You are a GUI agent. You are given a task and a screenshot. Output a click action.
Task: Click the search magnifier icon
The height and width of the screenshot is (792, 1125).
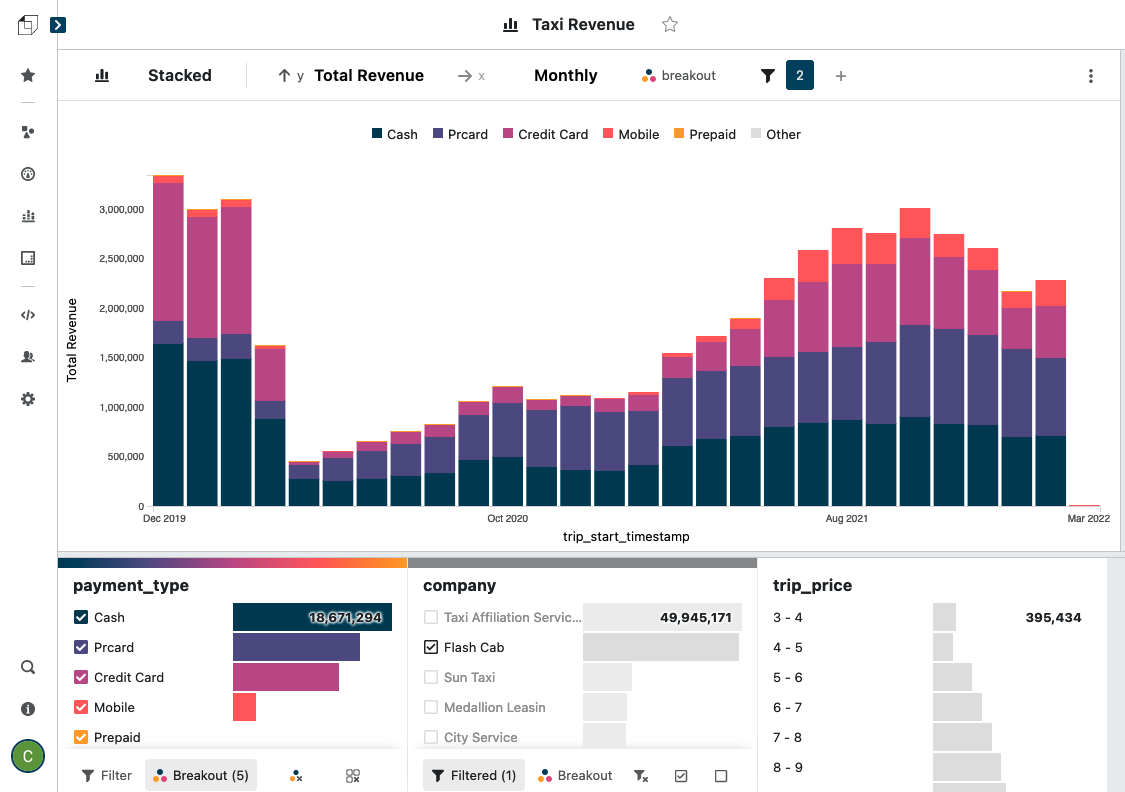tap(28, 668)
